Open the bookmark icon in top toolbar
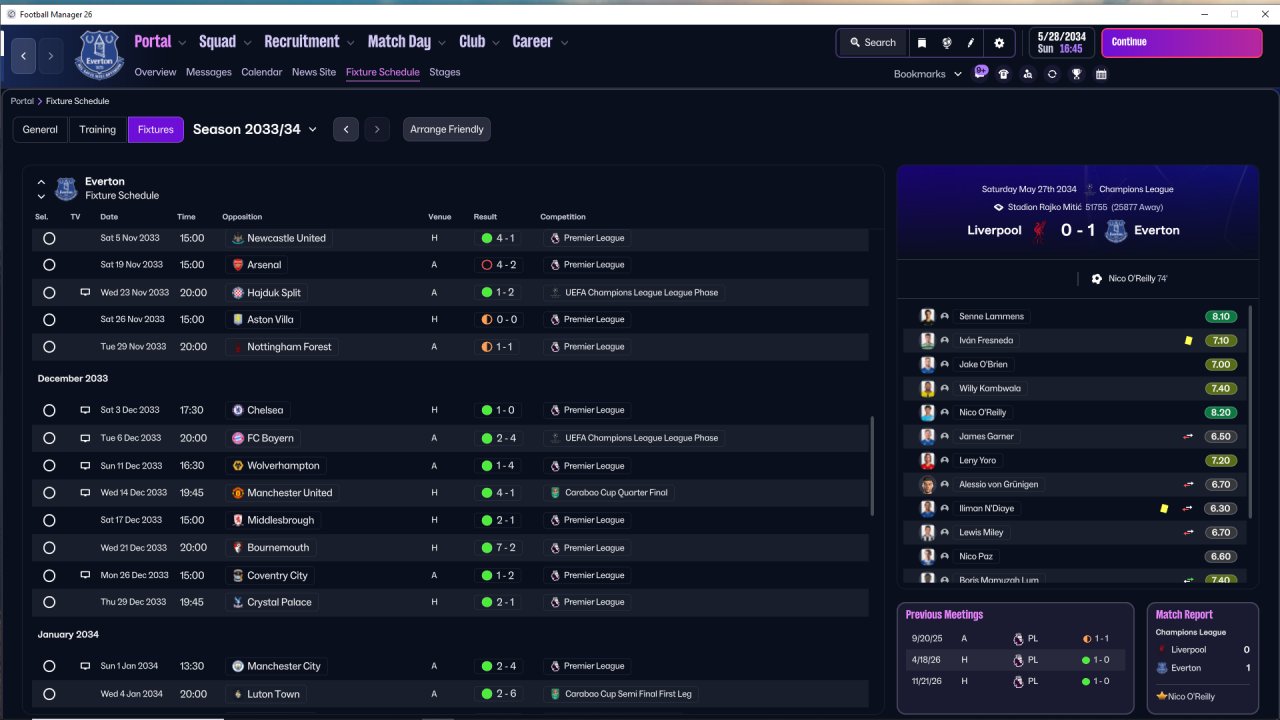1280x720 pixels. (x=922, y=43)
